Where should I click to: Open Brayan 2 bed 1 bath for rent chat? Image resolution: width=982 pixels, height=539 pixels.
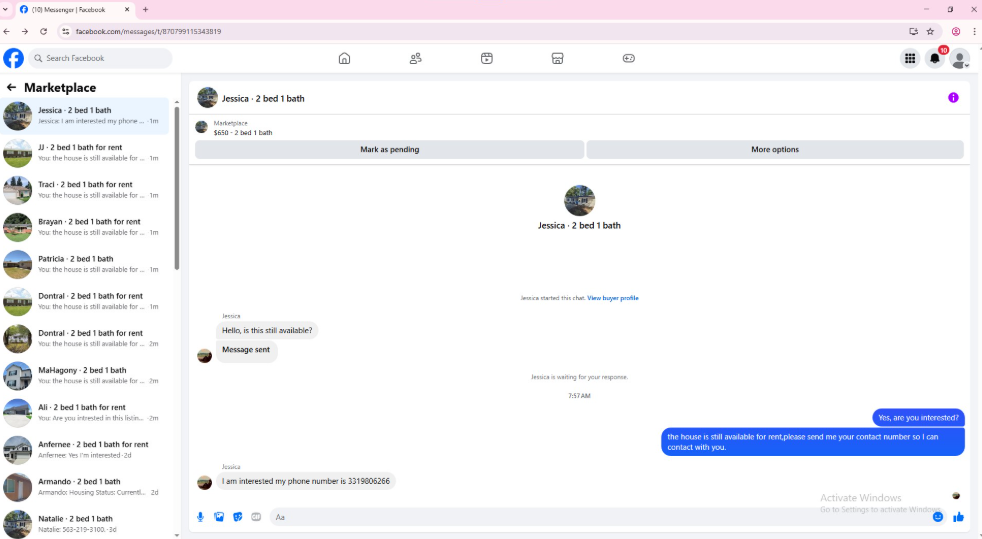tap(85, 227)
